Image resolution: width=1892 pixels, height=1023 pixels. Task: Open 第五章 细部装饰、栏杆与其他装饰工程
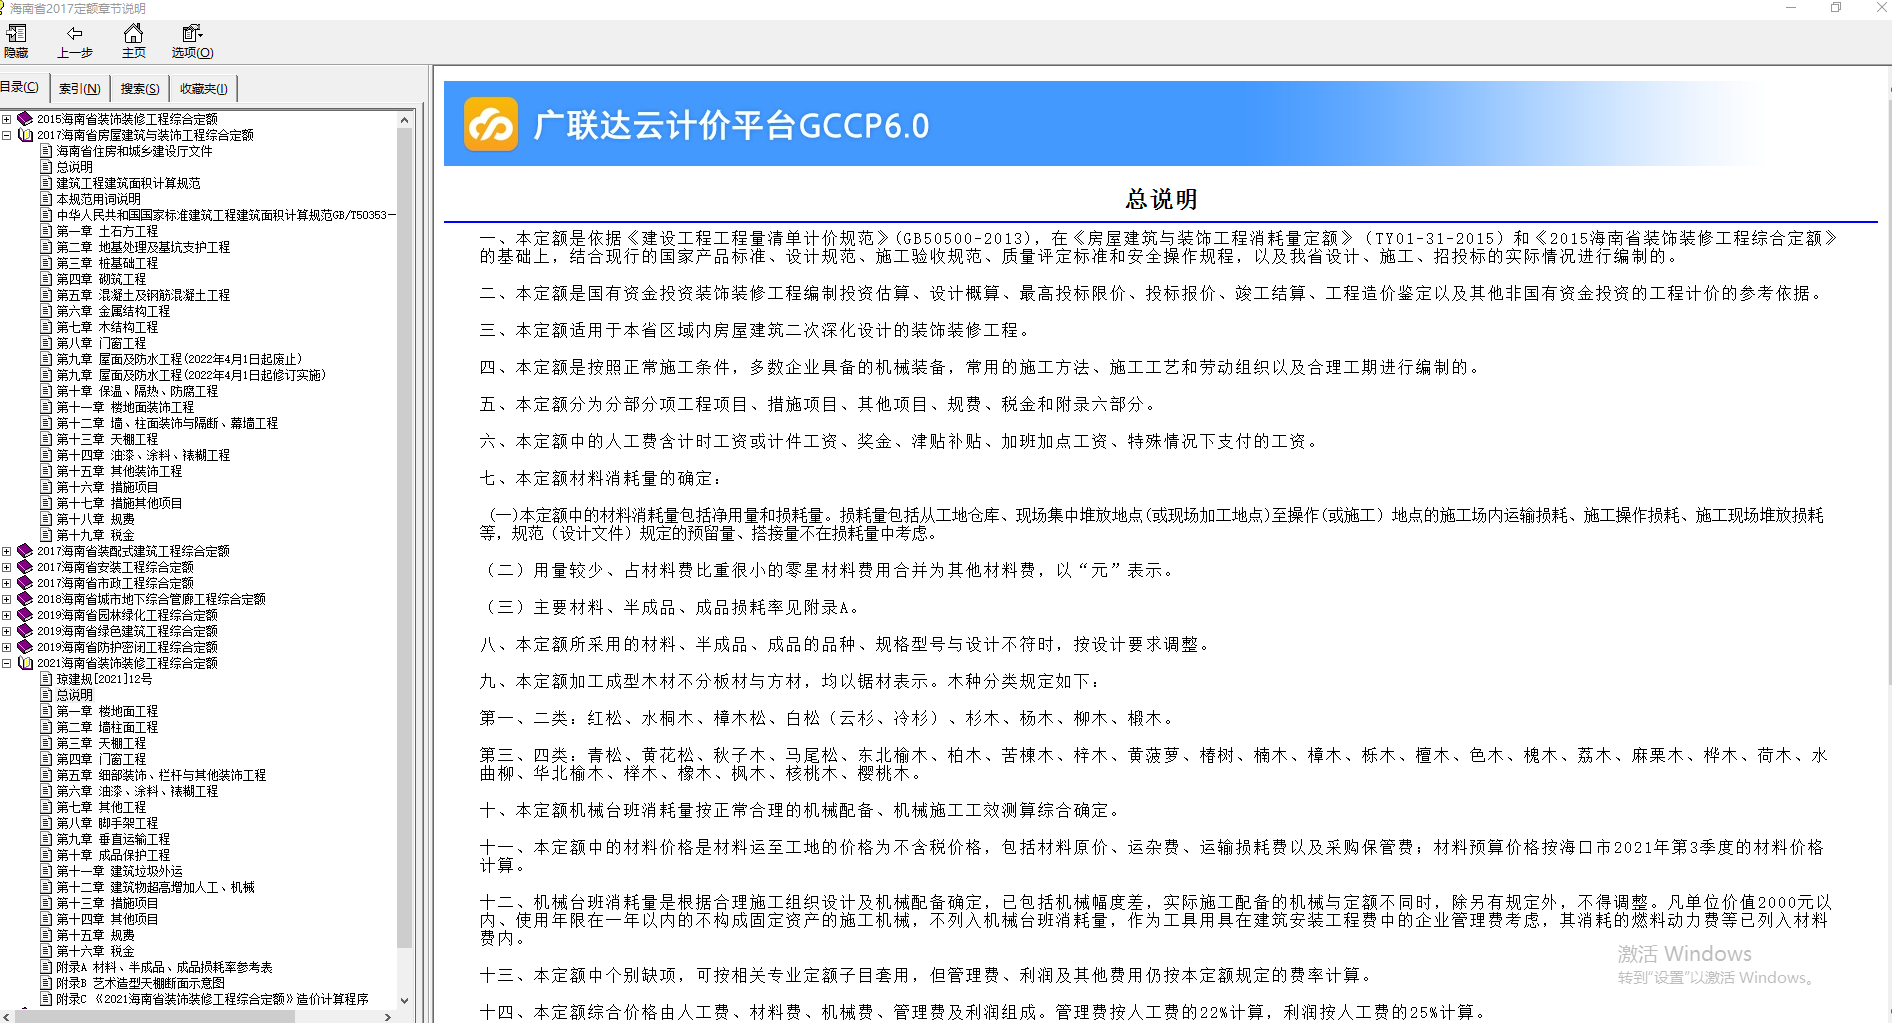tap(161, 775)
